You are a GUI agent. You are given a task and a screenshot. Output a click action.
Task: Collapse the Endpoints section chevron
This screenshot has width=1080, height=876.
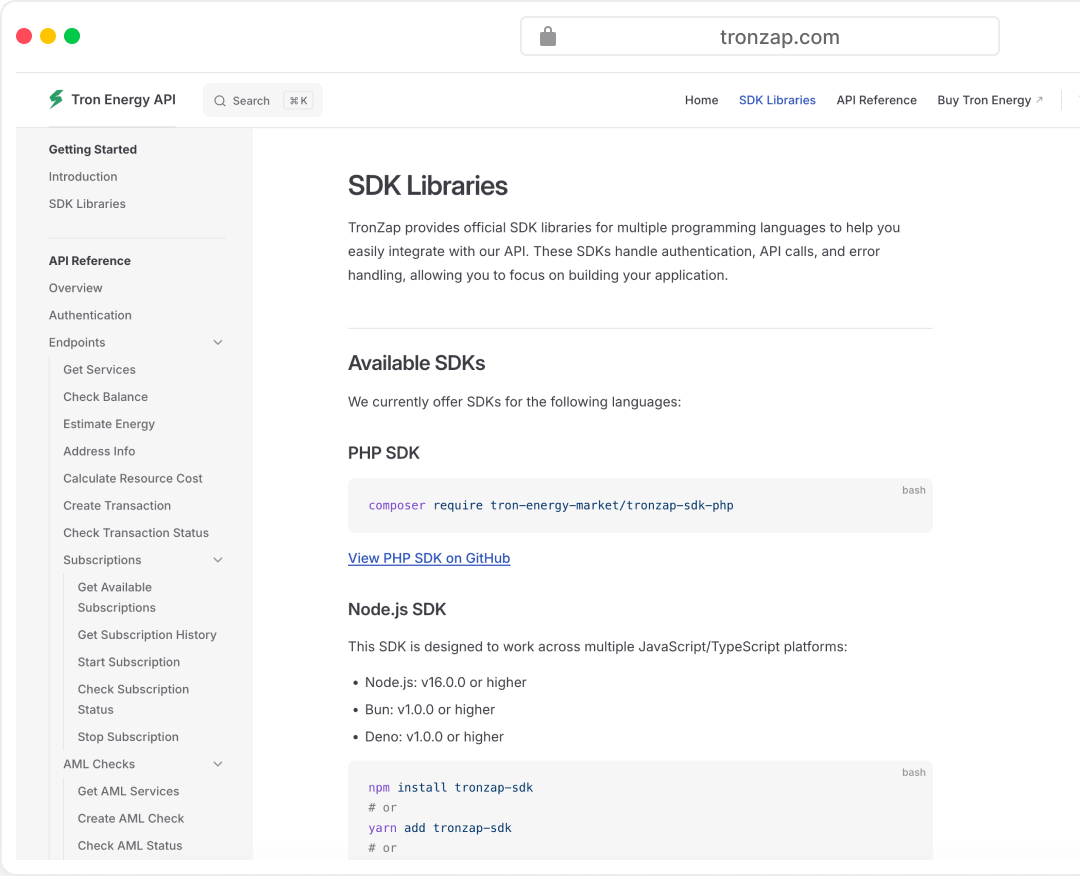pyautogui.click(x=218, y=342)
